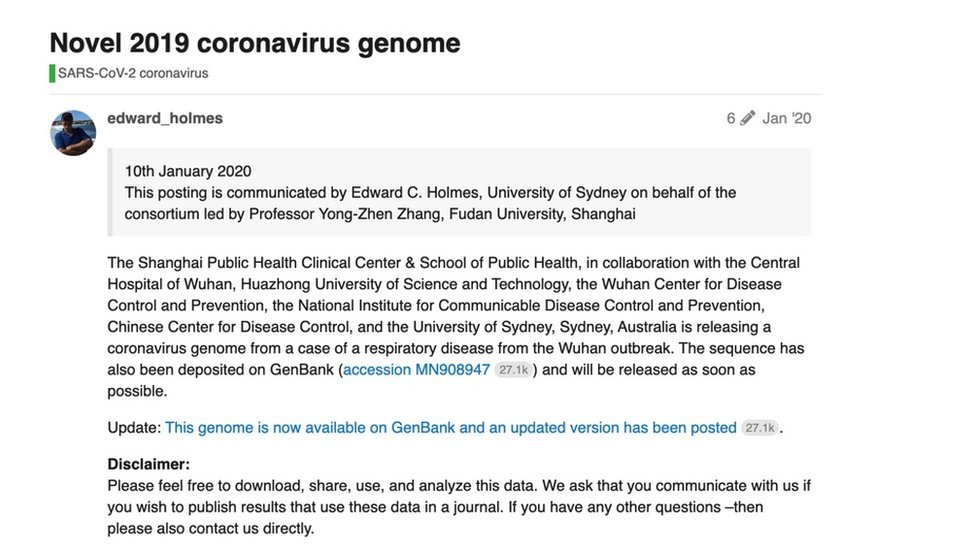Viewport: 976px width, 549px height.
Task: Open the edward_holmes username profile link
Action: point(165,118)
